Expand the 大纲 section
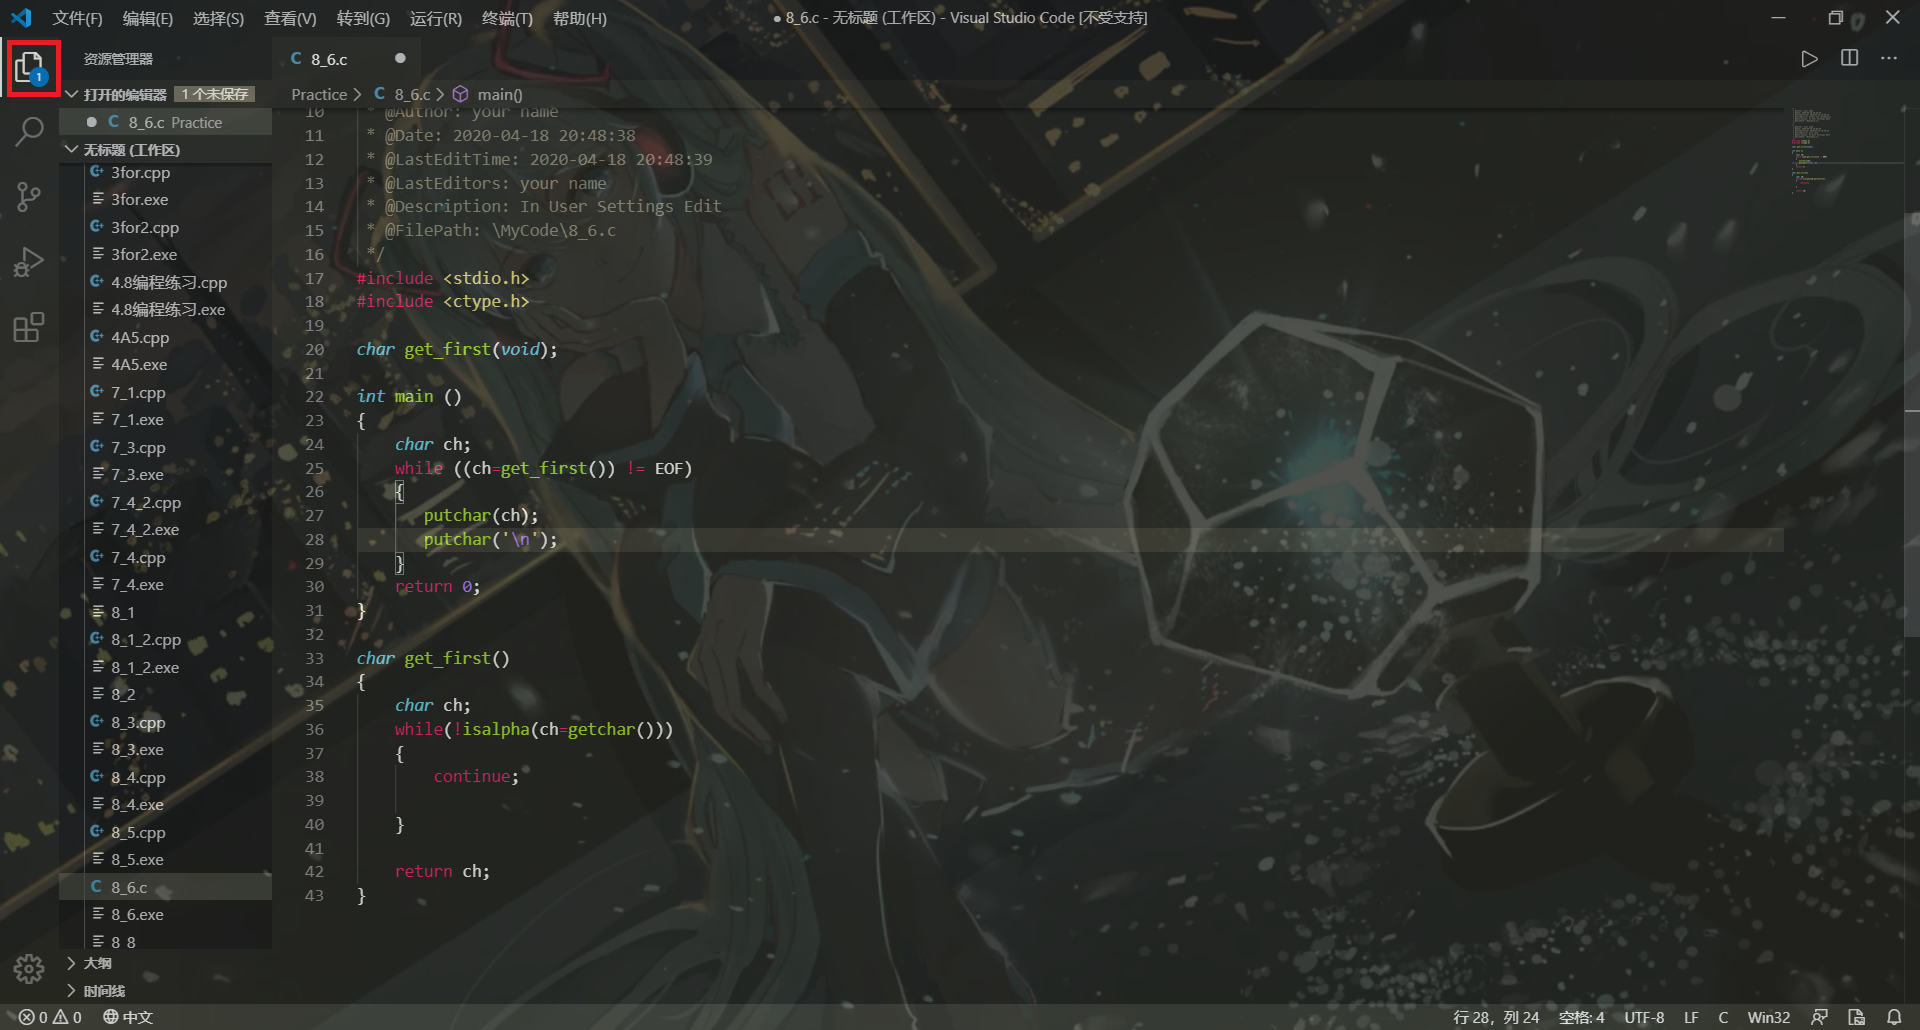 97,963
